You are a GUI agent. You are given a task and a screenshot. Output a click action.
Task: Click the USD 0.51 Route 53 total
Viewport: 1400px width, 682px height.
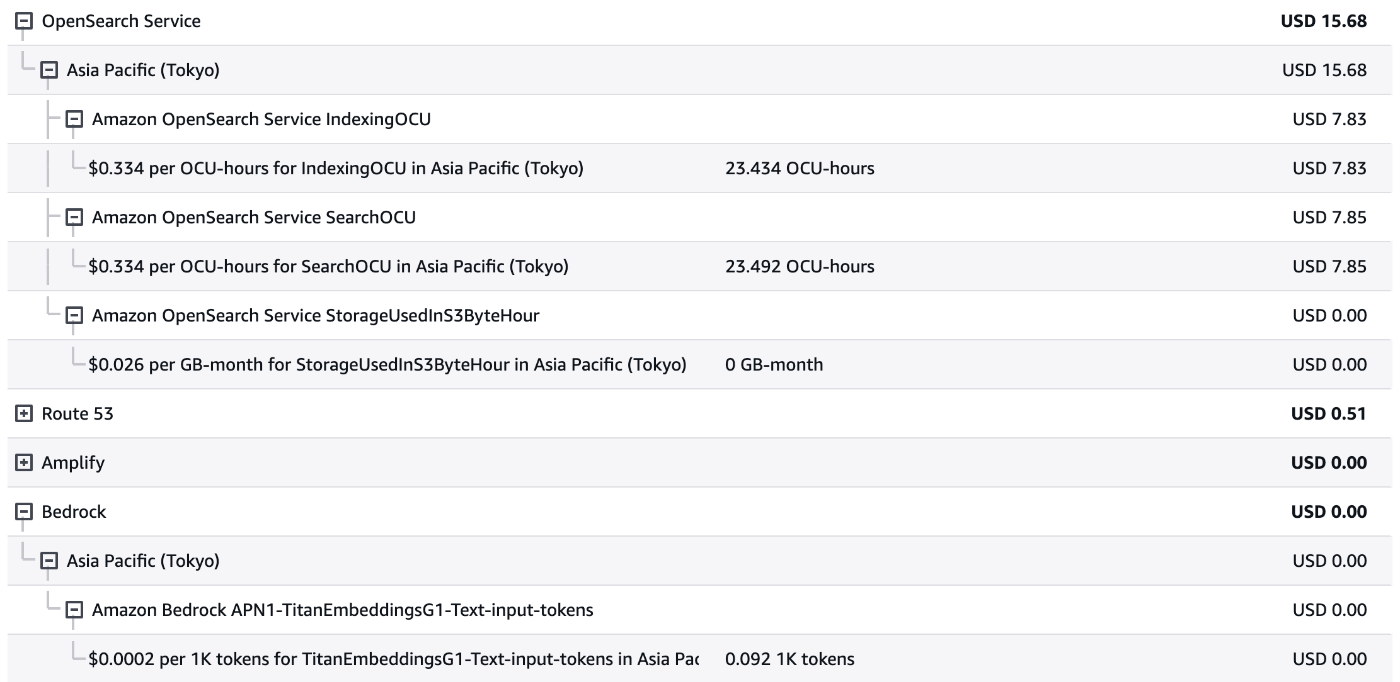[x=1328, y=413]
